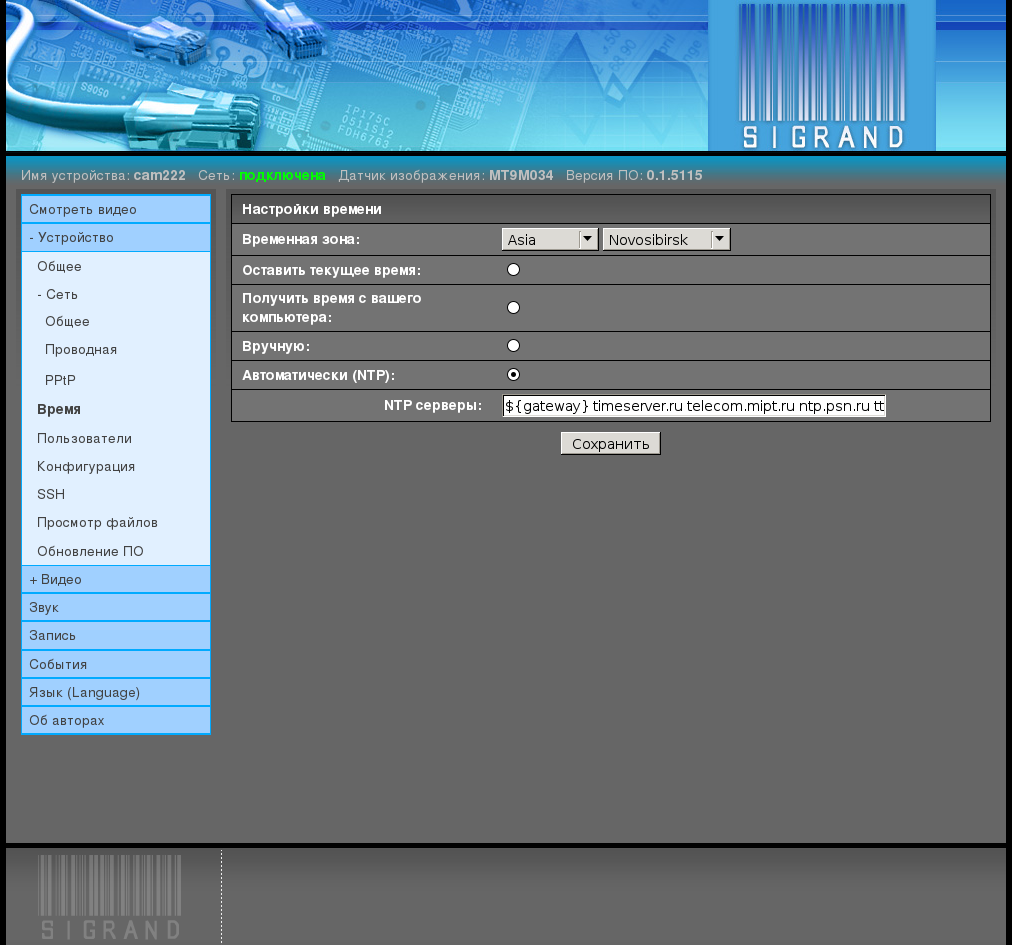1012x945 pixels.
Task: Open the Пользователи page
Action: click(x=84, y=439)
